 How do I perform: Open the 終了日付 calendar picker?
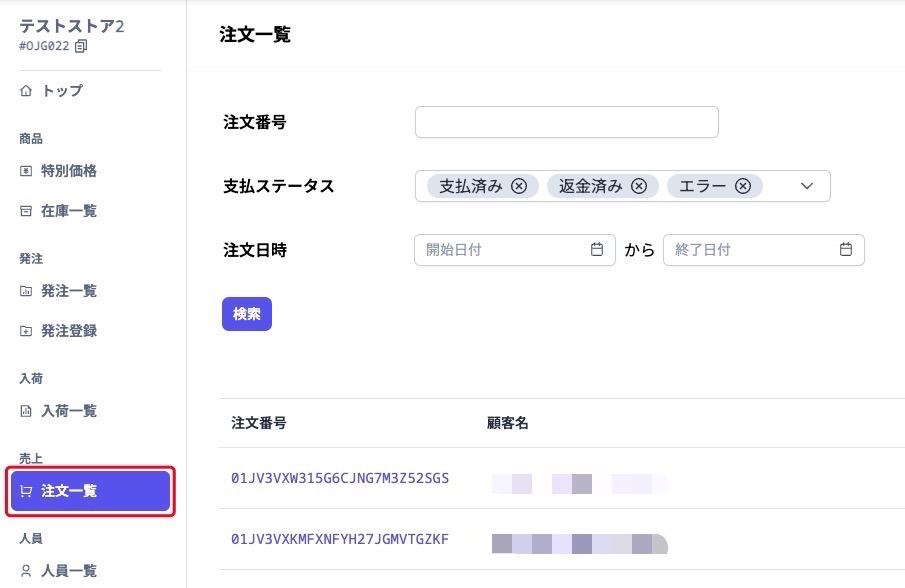[847, 249]
